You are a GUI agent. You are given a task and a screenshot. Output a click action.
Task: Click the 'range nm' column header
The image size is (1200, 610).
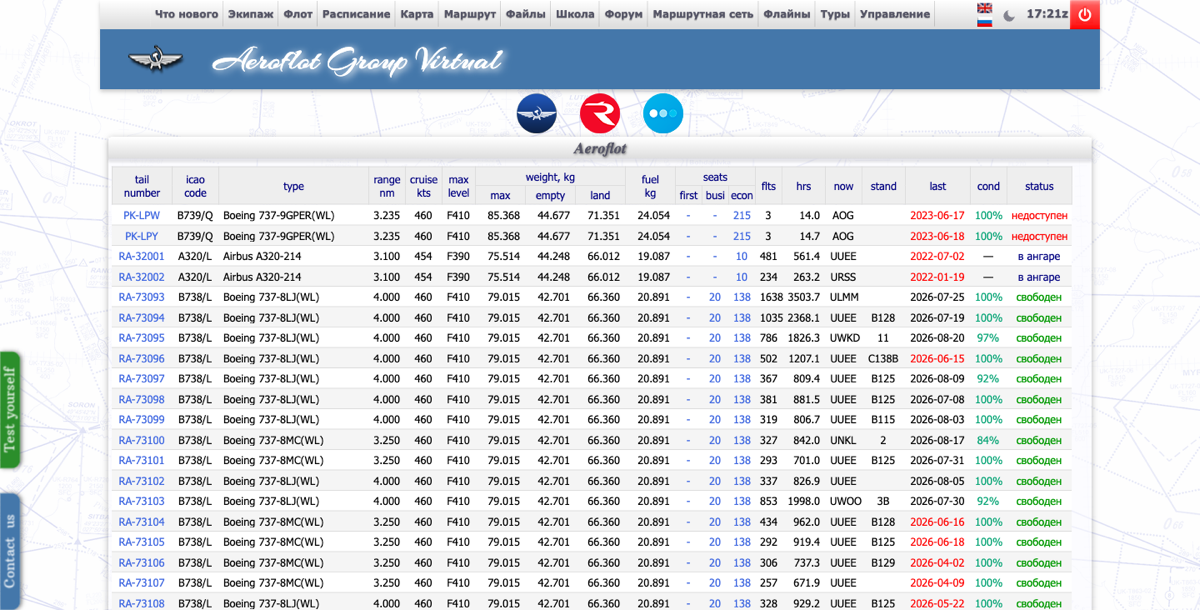(387, 186)
